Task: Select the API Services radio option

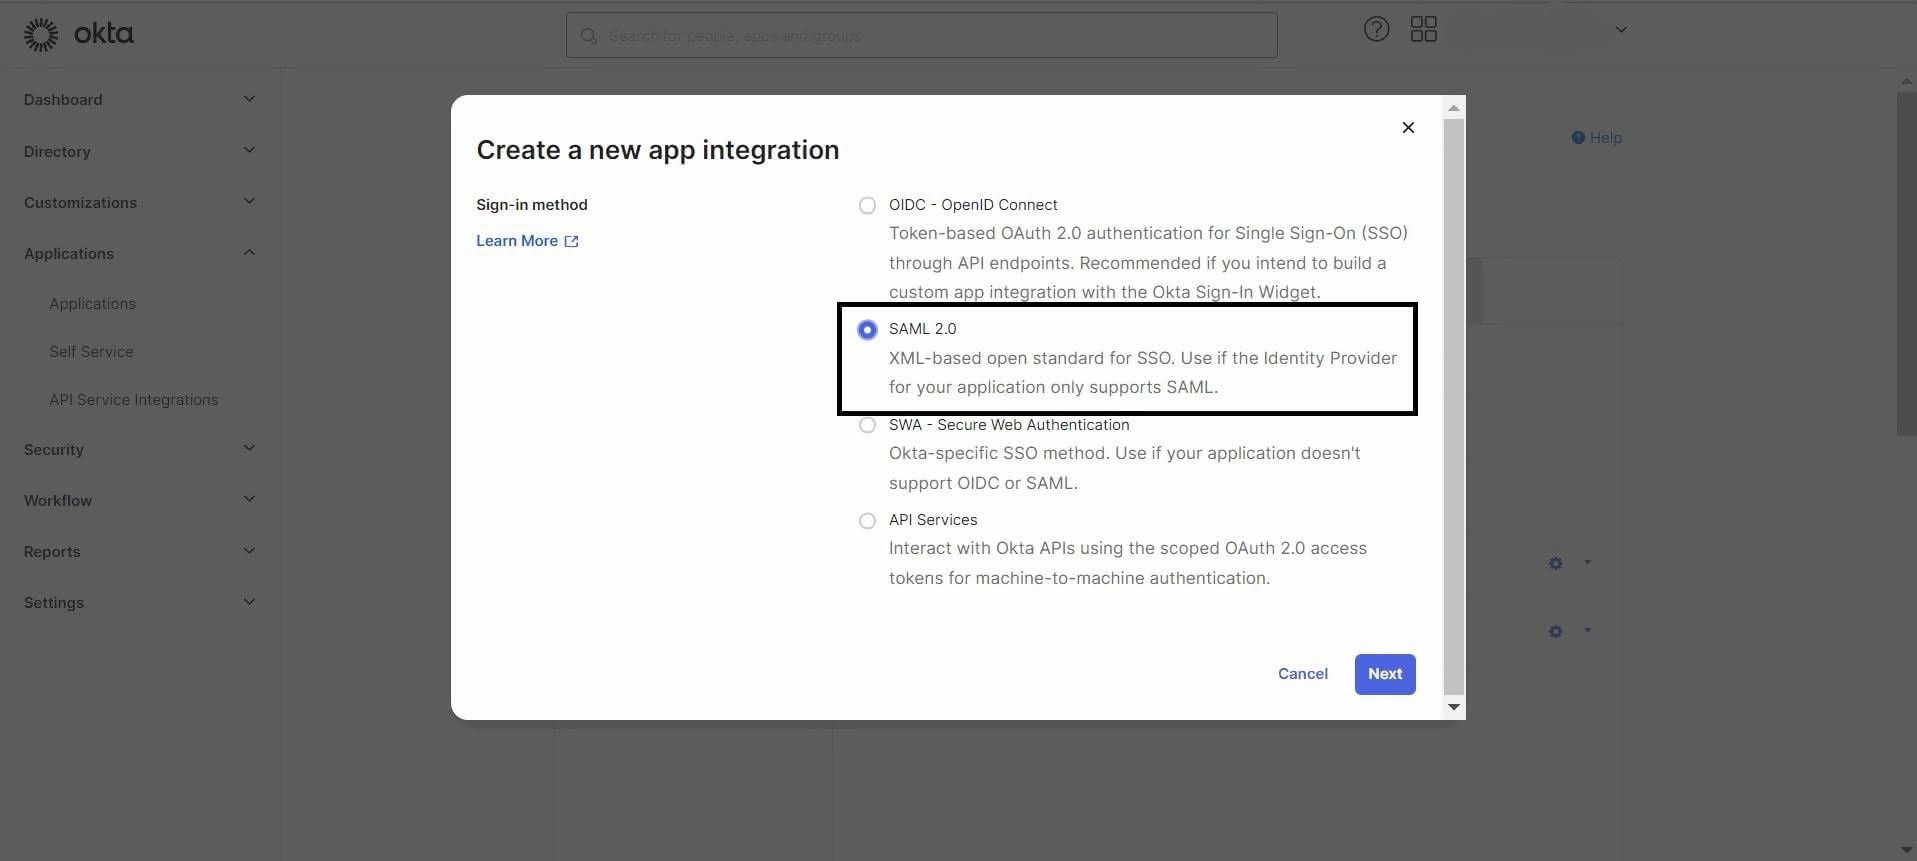Action: click(867, 521)
